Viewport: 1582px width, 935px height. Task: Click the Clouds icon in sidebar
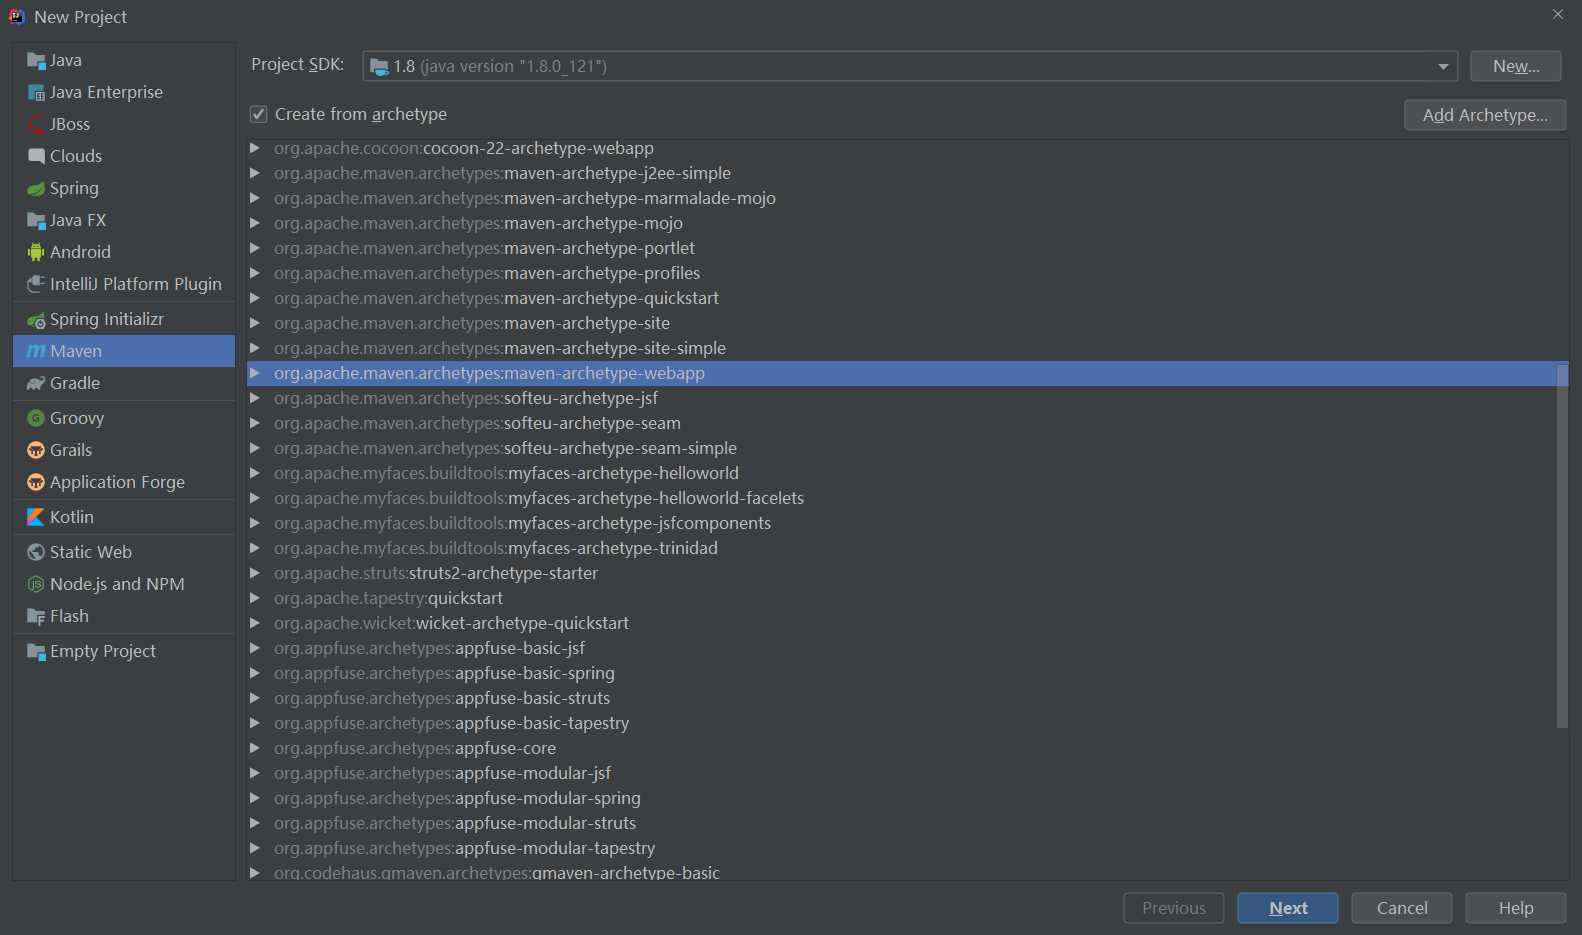point(36,157)
